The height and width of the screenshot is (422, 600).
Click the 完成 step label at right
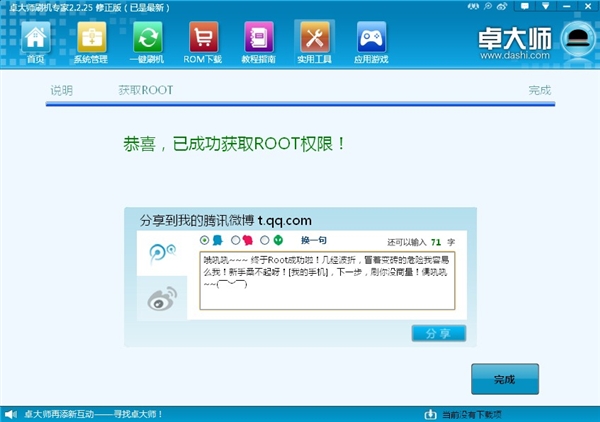(540, 90)
